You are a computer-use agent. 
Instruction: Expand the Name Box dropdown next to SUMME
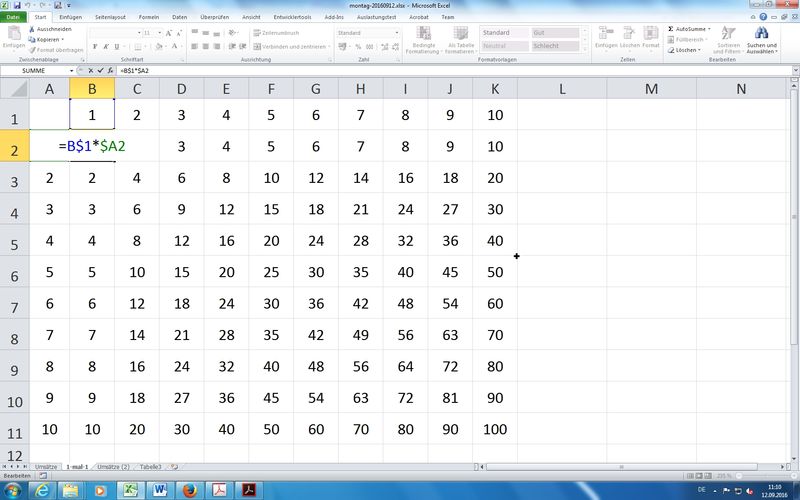[x=71, y=70]
